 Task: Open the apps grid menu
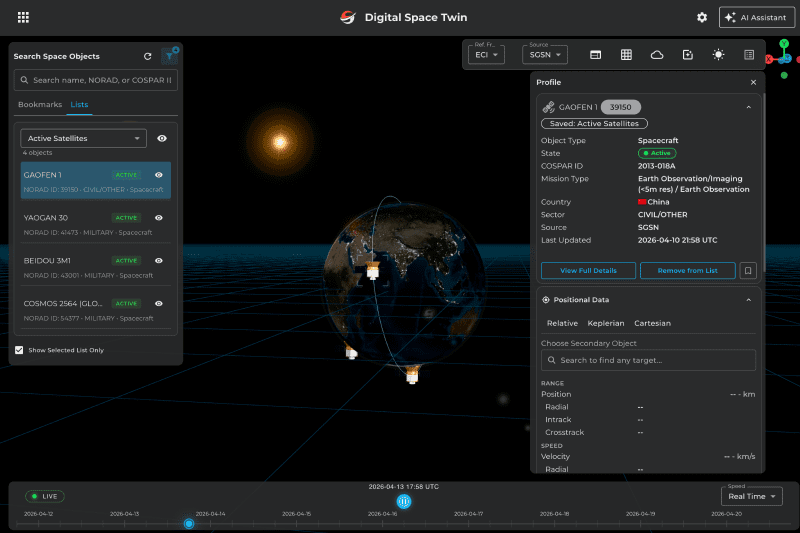click(23, 17)
